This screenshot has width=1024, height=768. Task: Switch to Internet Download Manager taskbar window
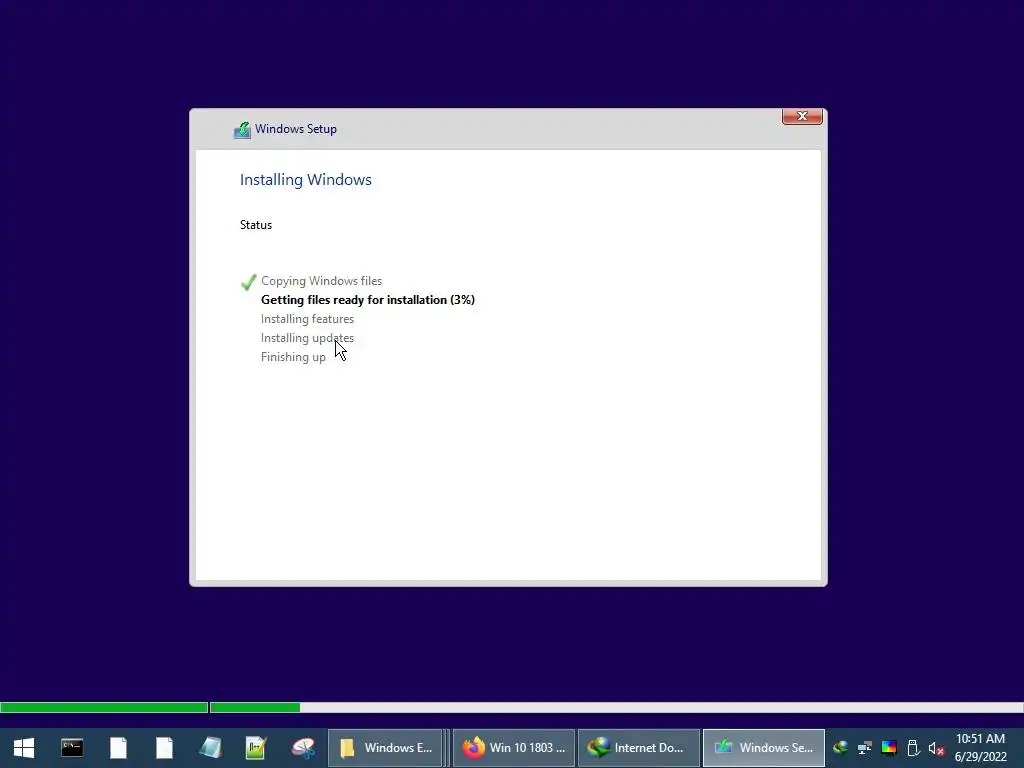coord(639,748)
